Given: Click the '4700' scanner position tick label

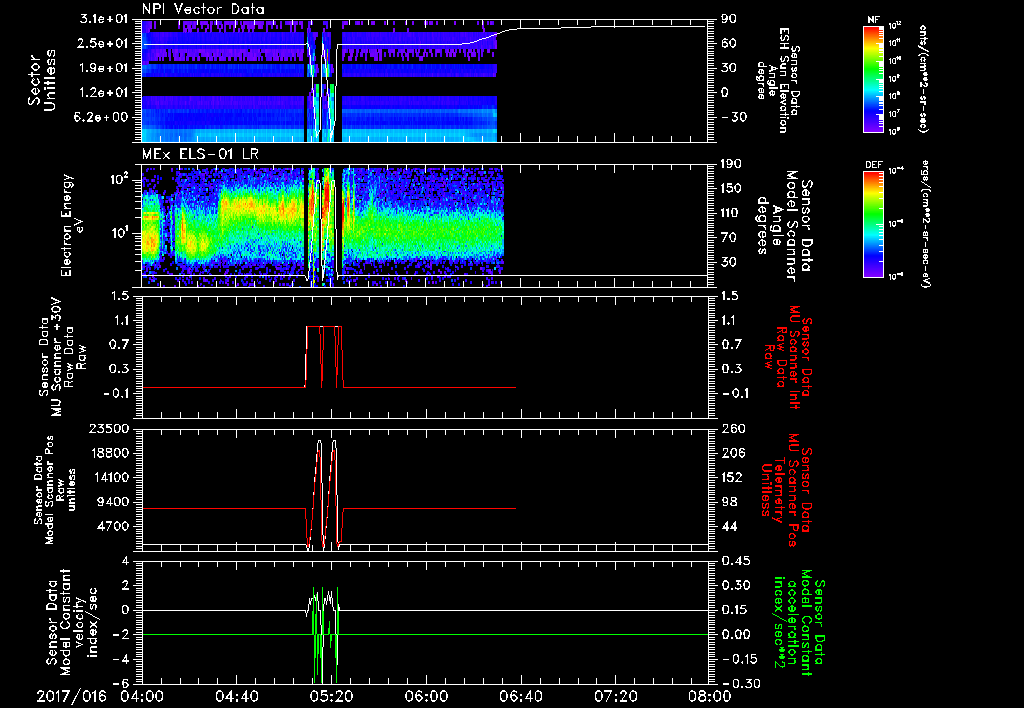Looking at the screenshot, I should pyautogui.click(x=114, y=526).
